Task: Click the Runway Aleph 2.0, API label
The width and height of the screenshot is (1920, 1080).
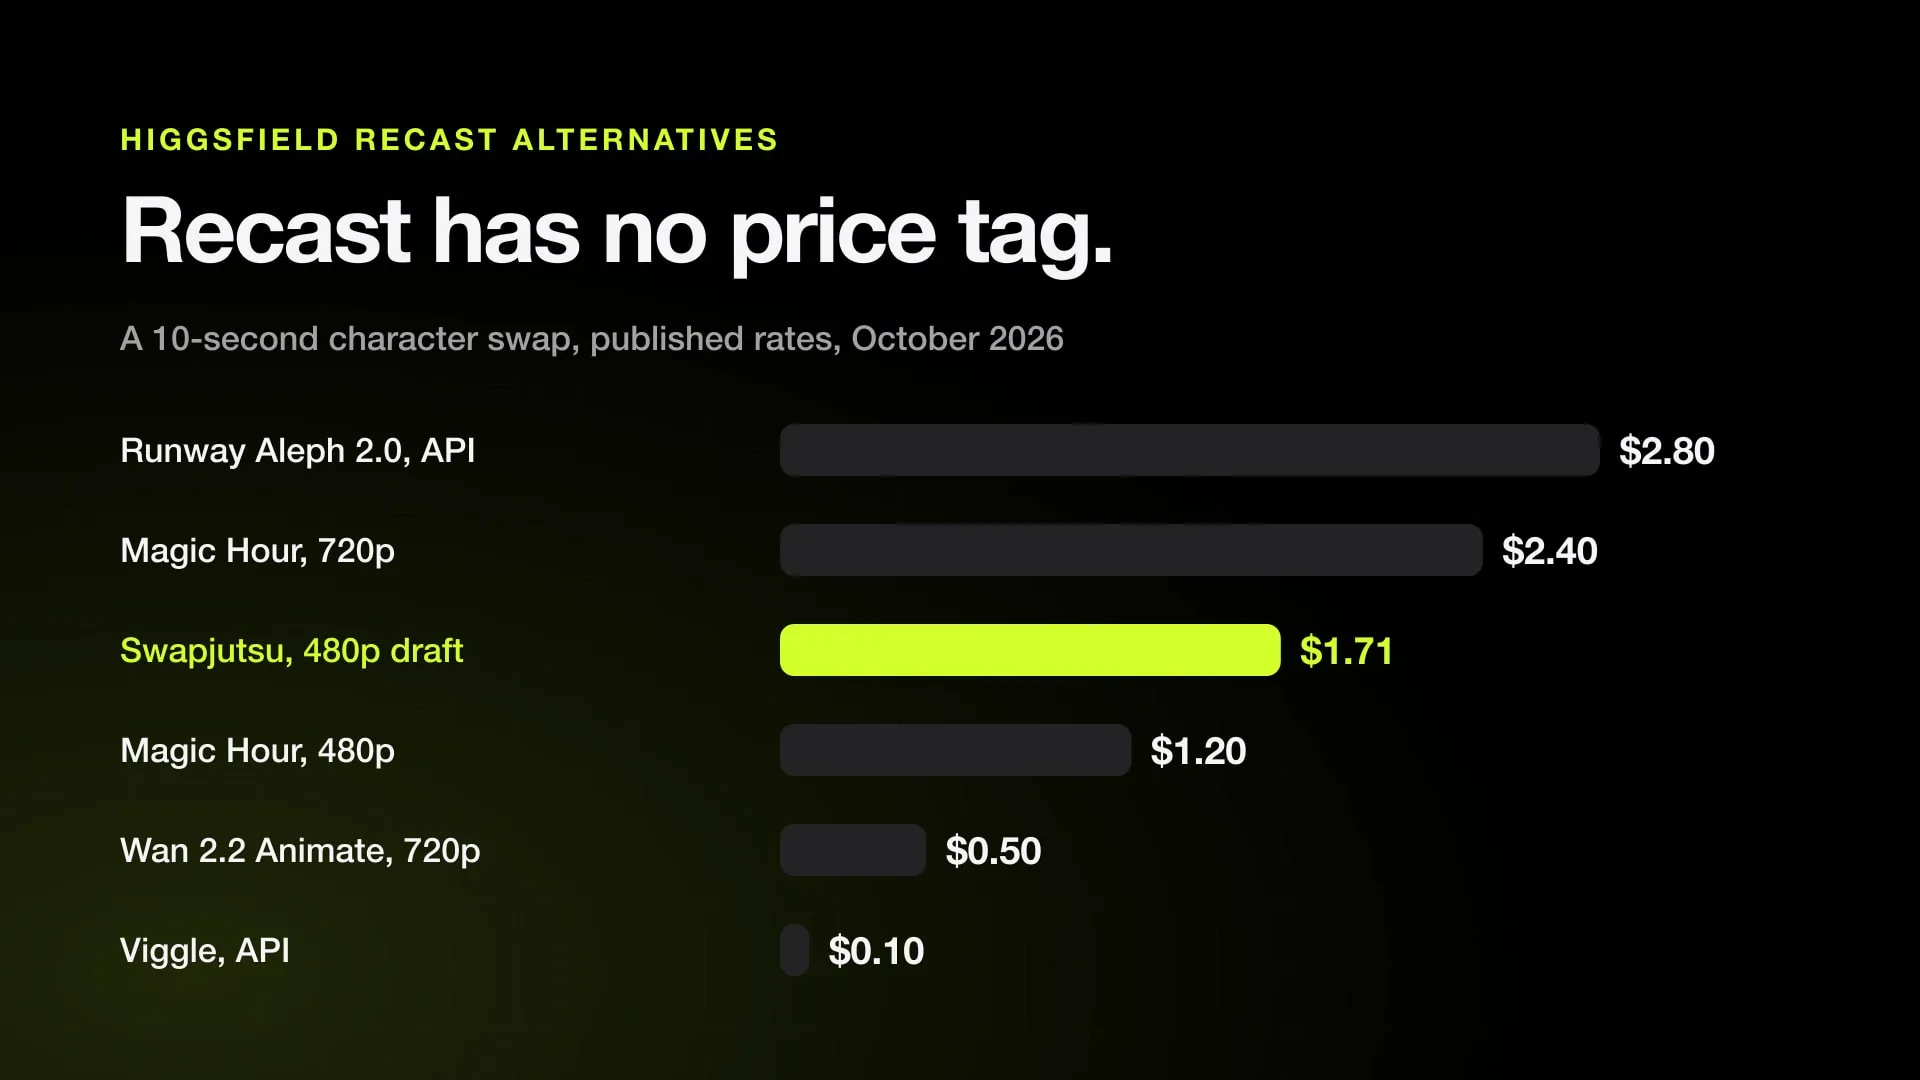Action: tap(298, 451)
